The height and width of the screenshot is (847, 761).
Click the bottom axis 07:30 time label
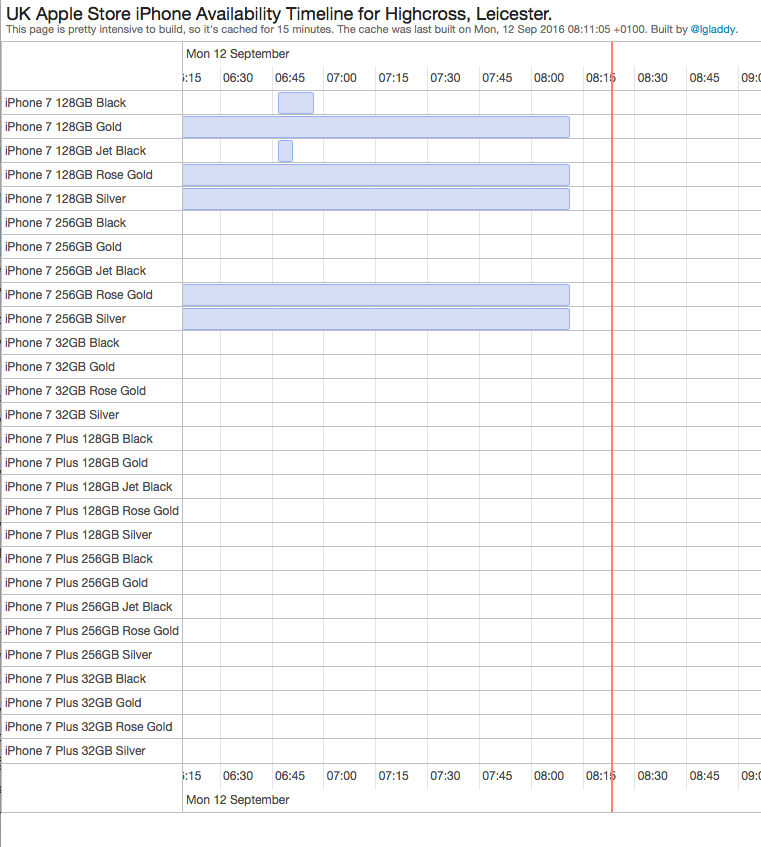[x=446, y=776]
